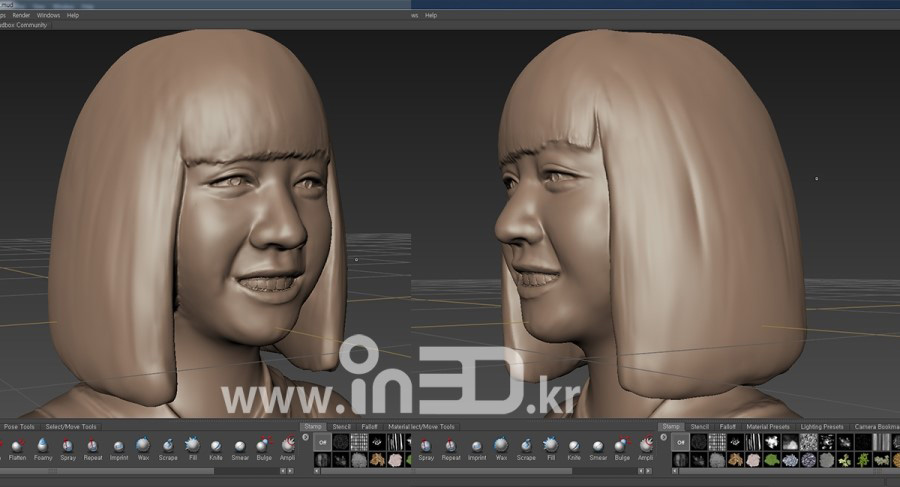Select the Foamy sculpt tool in left window
This screenshot has width=900, height=487.
pyautogui.click(x=42, y=449)
